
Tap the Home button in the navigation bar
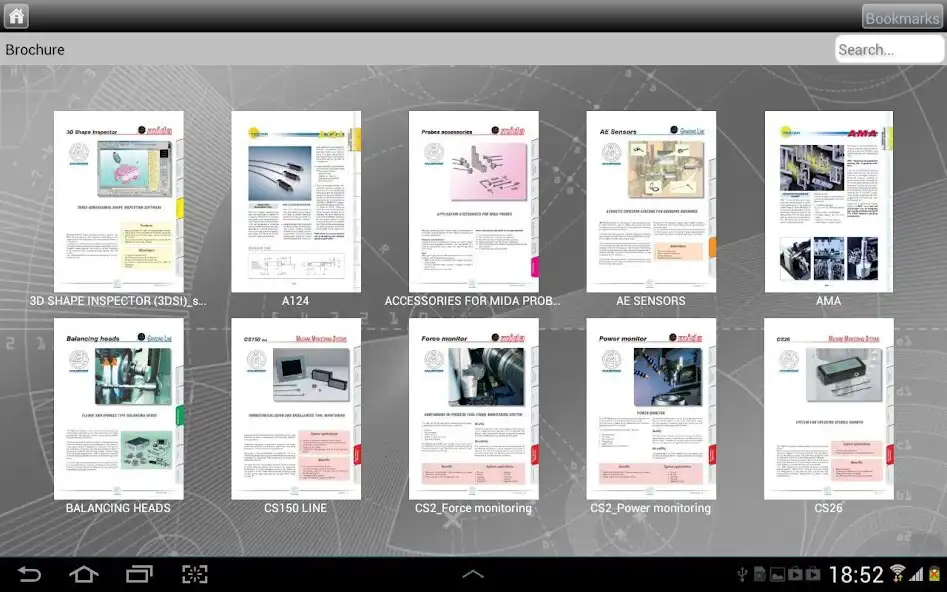pyautogui.click(x=84, y=575)
